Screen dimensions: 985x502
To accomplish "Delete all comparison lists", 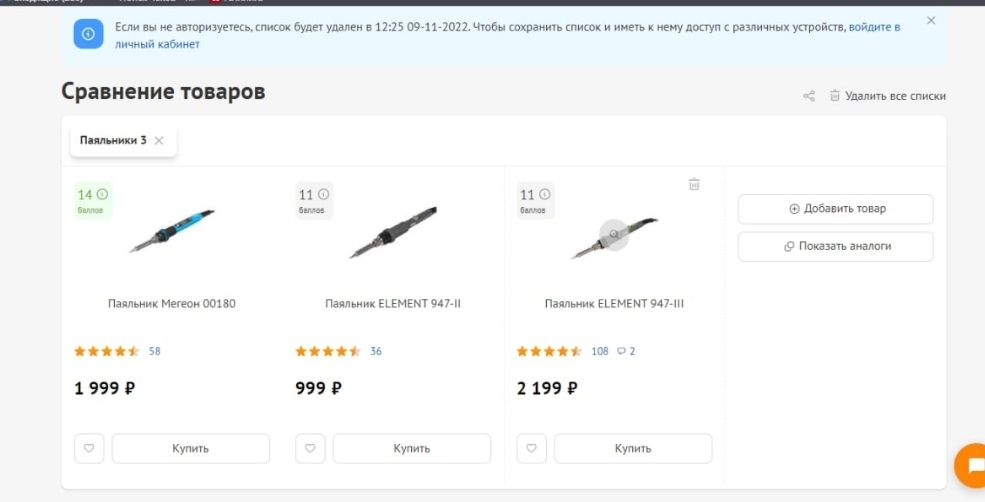I will tap(887, 96).
